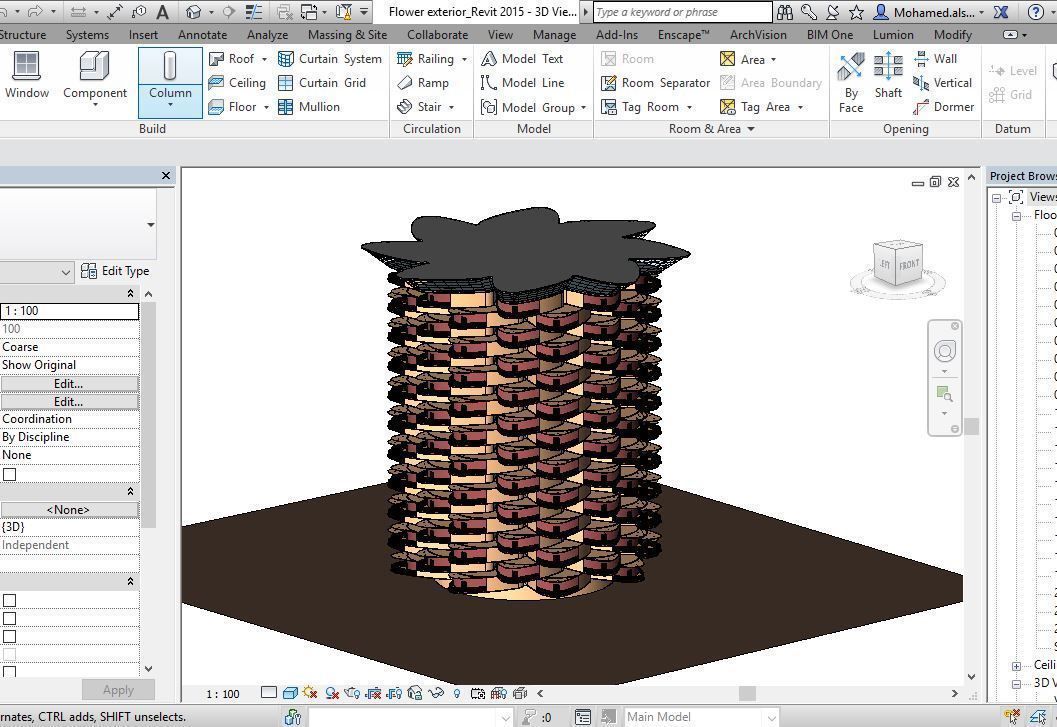Screen dimensions: 1057x727
Task: Tick the checkbox directly below the None row
Action: point(9,474)
